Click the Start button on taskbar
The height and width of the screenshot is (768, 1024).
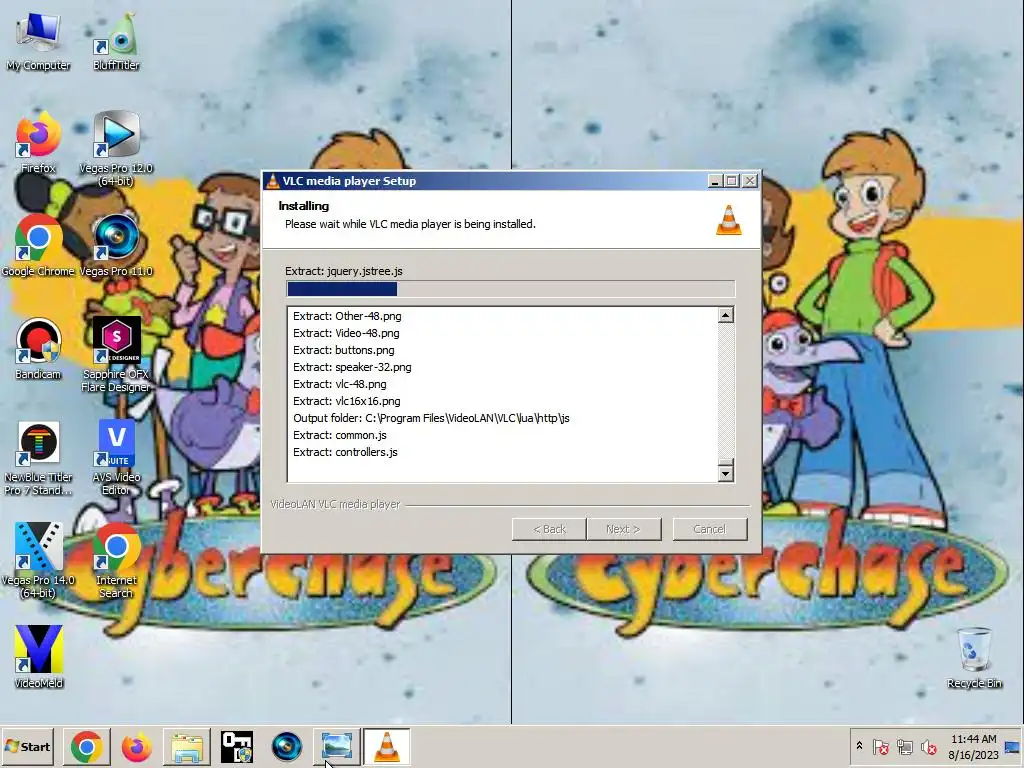(27, 746)
